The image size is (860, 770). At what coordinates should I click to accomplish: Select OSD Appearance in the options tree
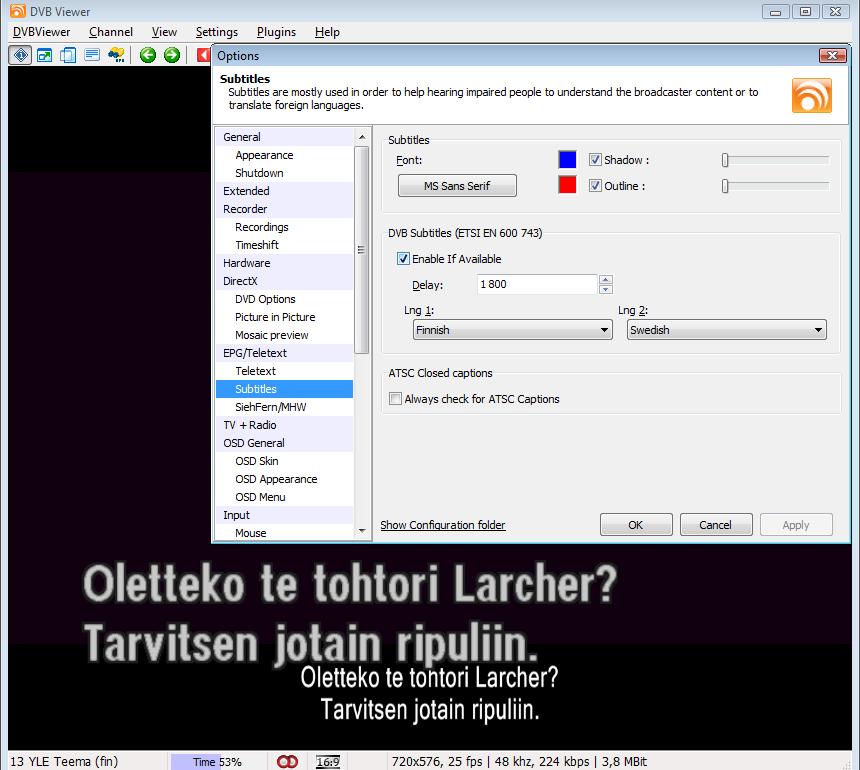pyautogui.click(x=276, y=479)
